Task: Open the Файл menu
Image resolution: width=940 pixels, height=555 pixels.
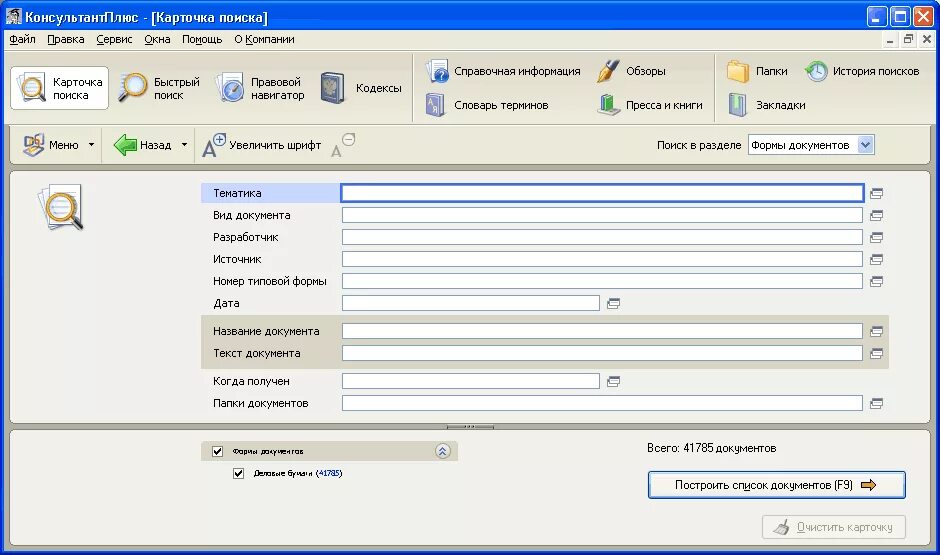Action: click(x=22, y=39)
